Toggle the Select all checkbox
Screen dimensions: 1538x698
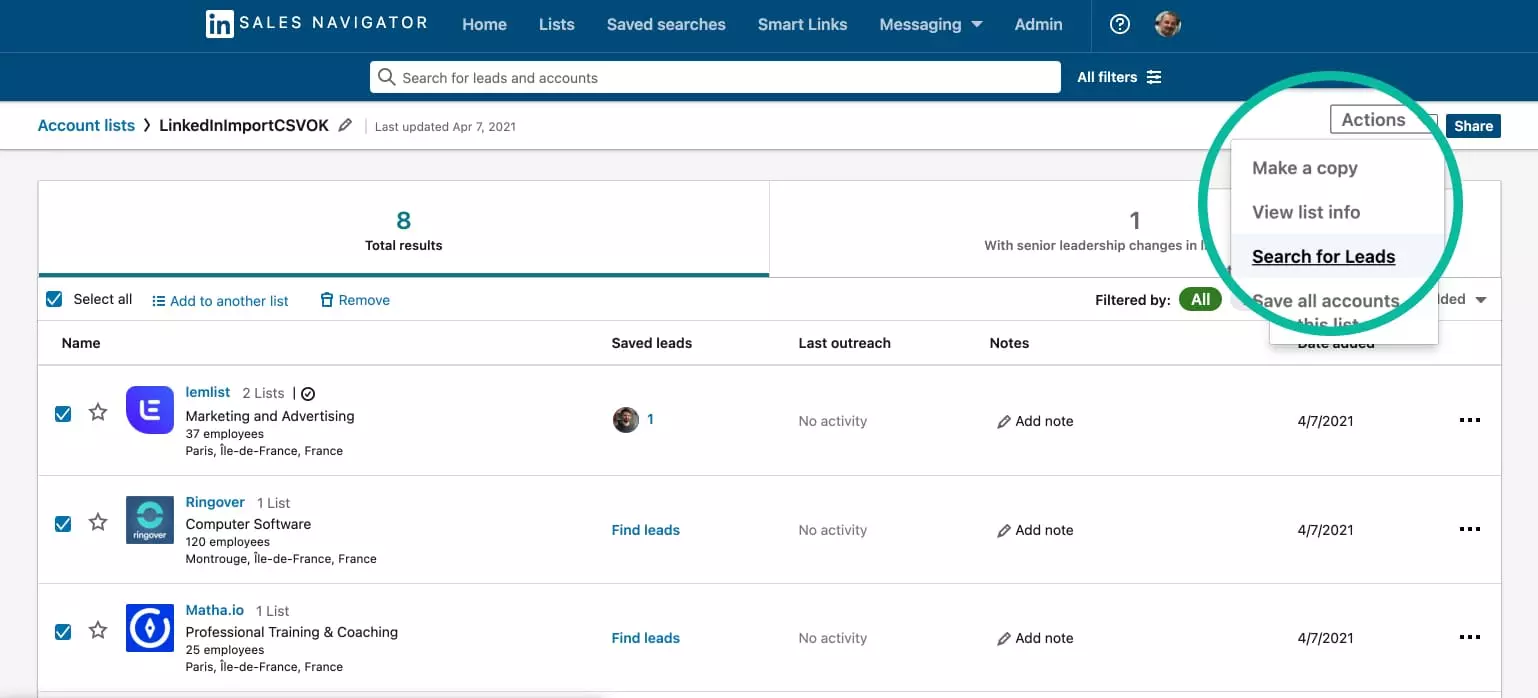point(54,299)
